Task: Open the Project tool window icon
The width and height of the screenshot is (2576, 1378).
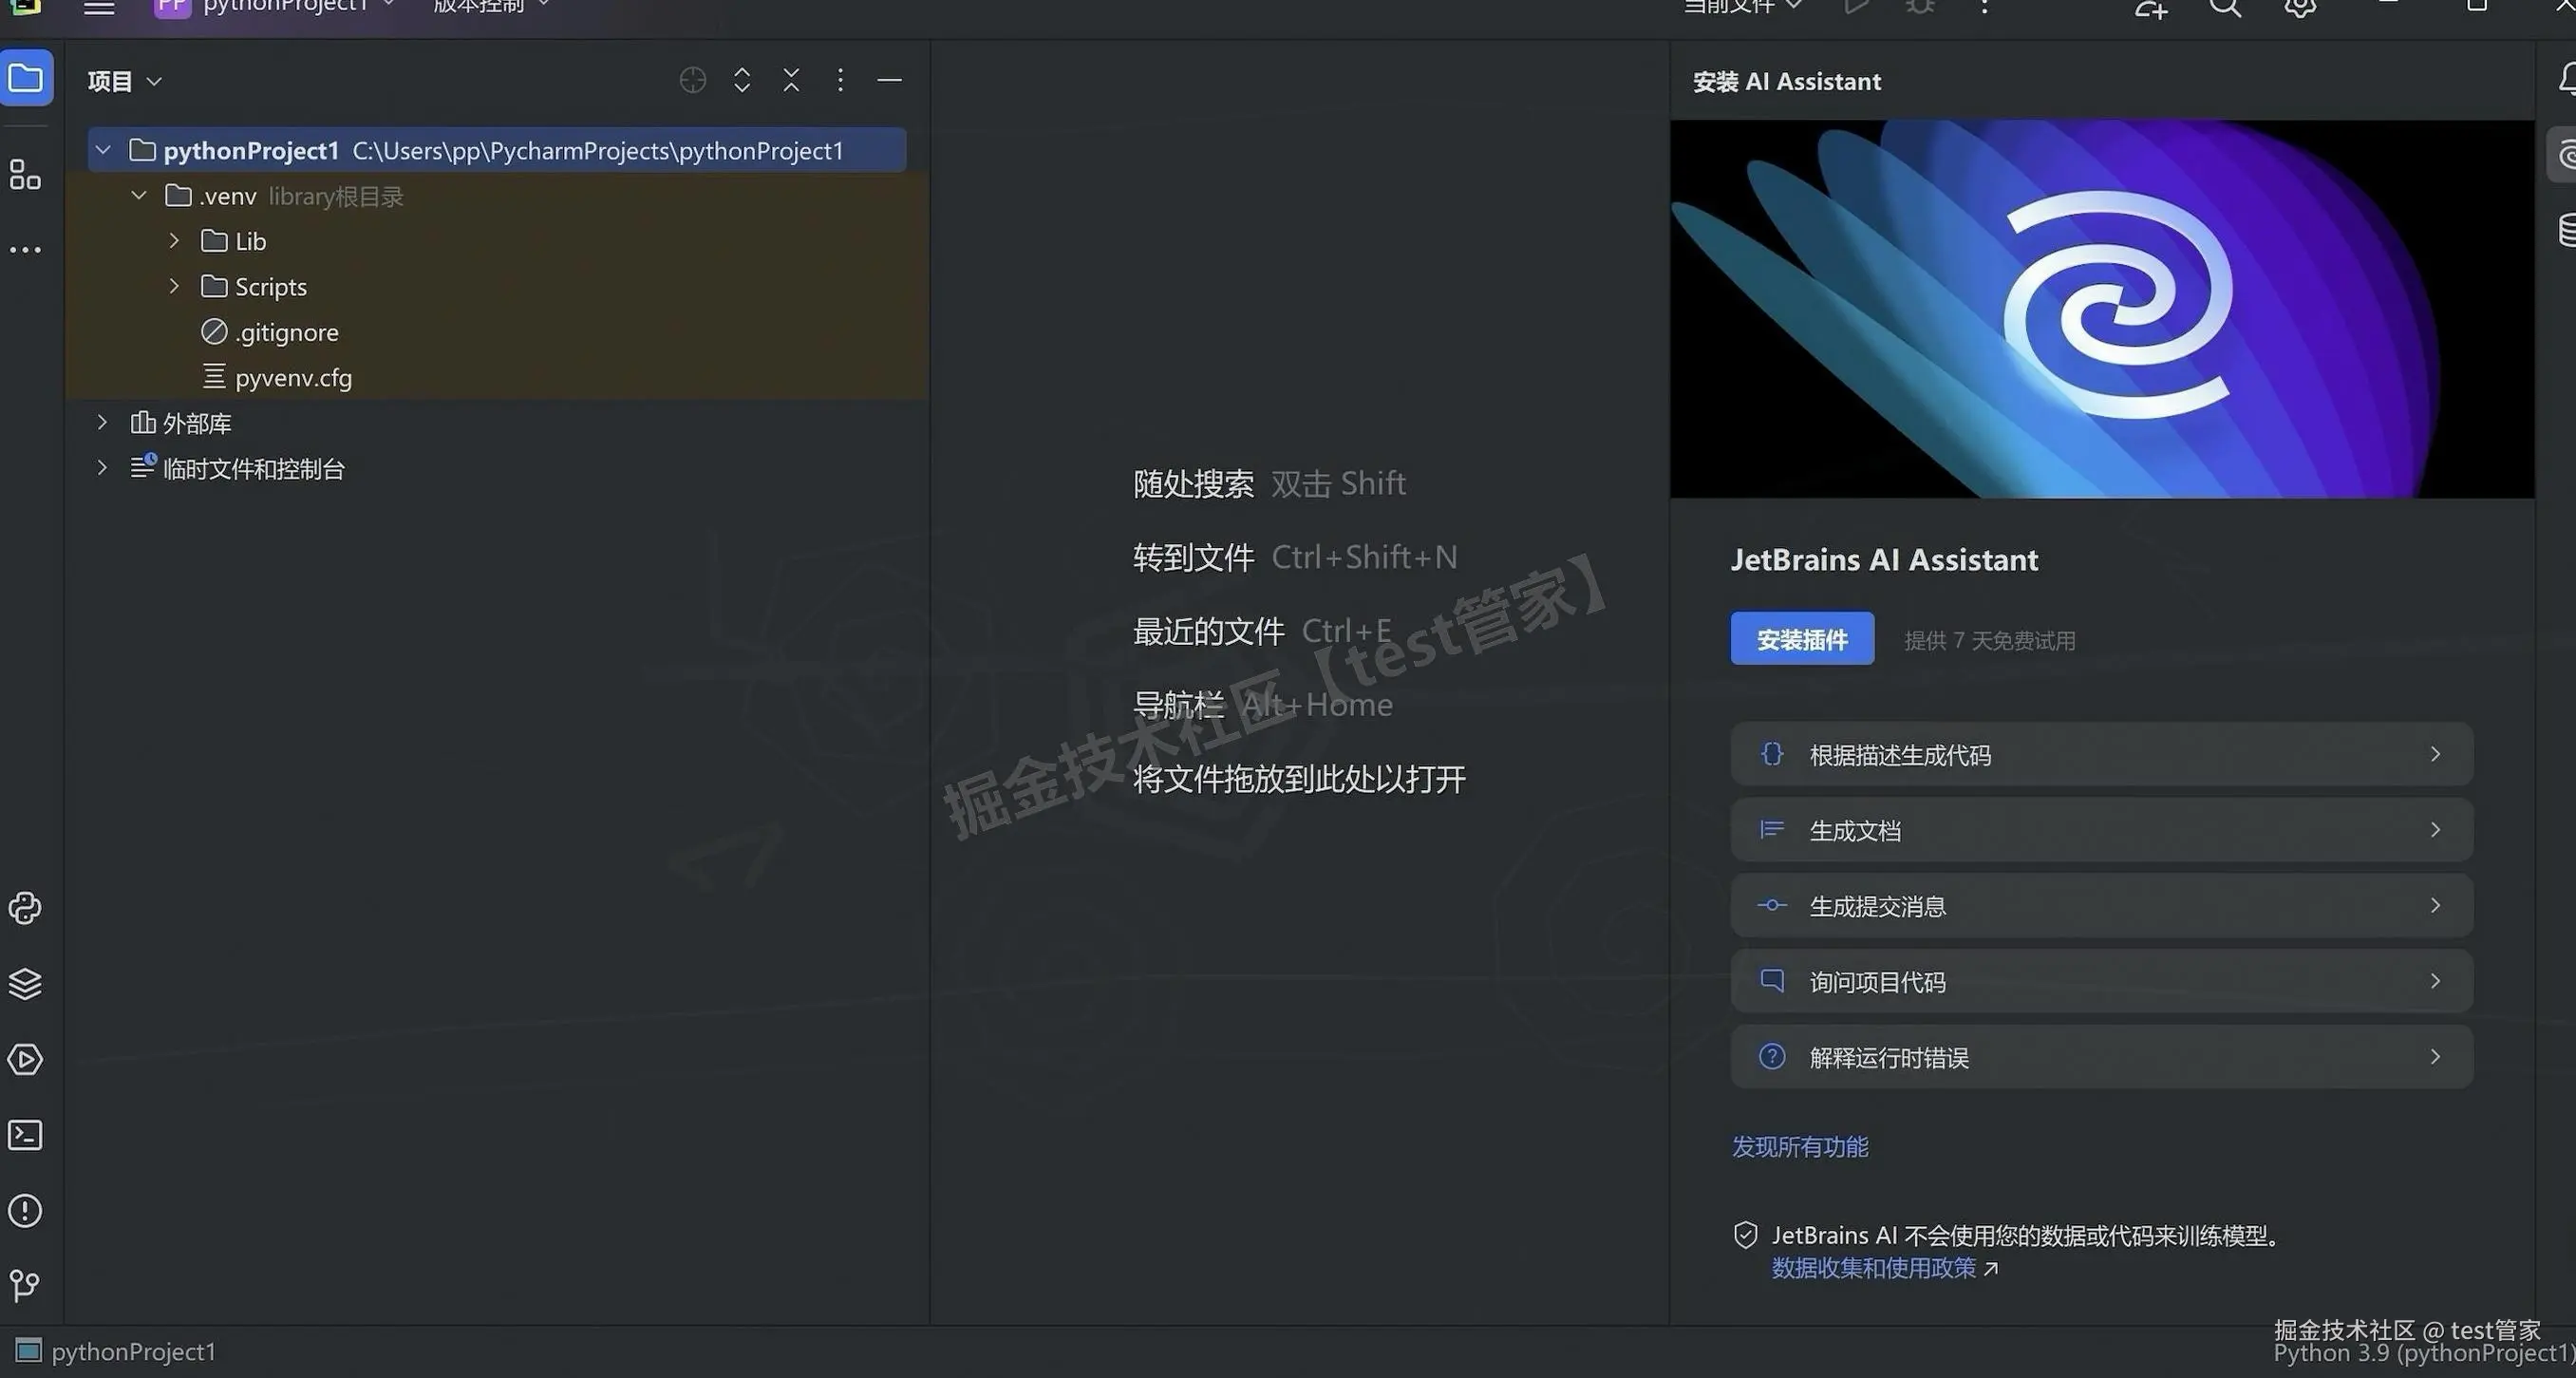Action: click(25, 77)
